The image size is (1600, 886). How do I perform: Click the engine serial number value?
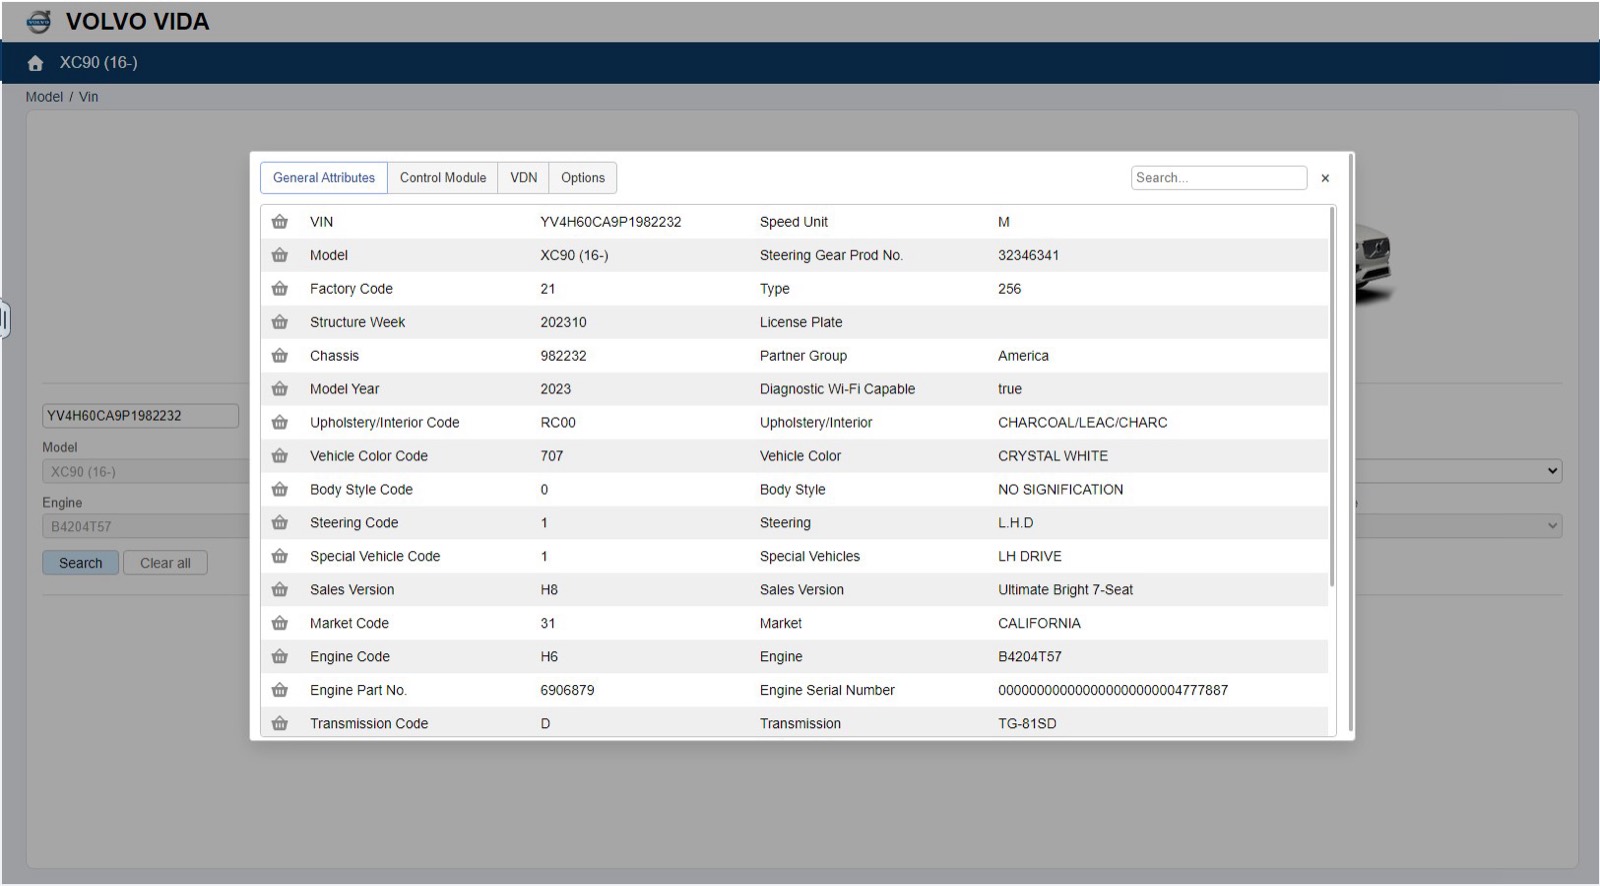[1113, 690]
